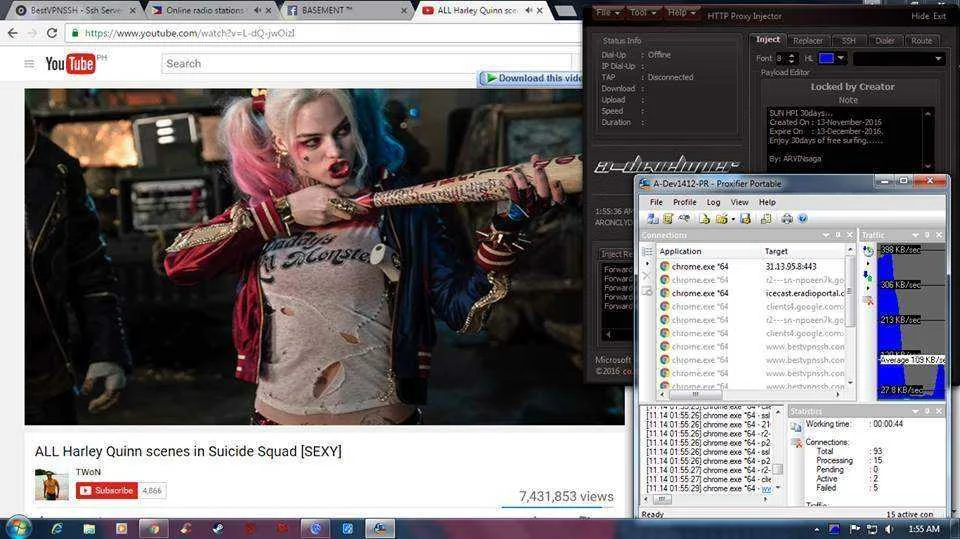Open Name Resolution icon in Proxifier toolbar

684,219
